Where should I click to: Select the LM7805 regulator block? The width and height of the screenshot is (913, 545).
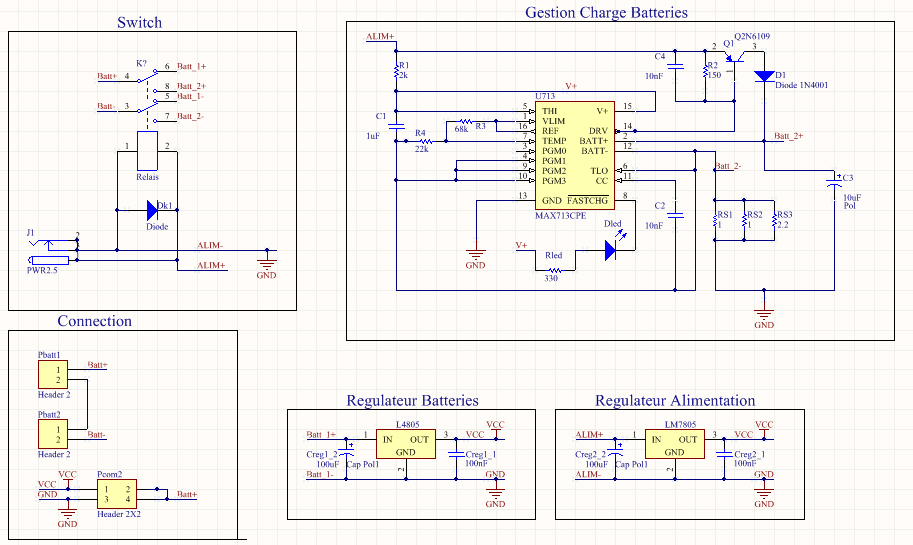click(674, 444)
